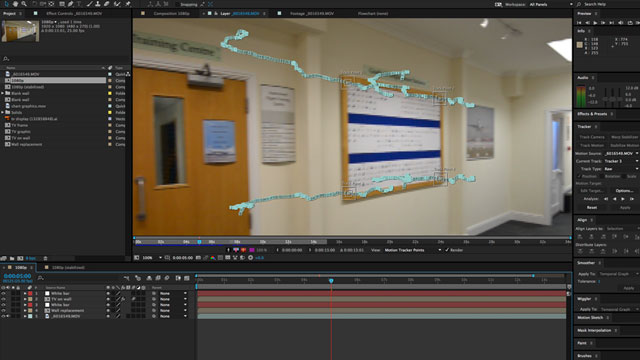Delete selected project item with trash icon

coord(45,258)
